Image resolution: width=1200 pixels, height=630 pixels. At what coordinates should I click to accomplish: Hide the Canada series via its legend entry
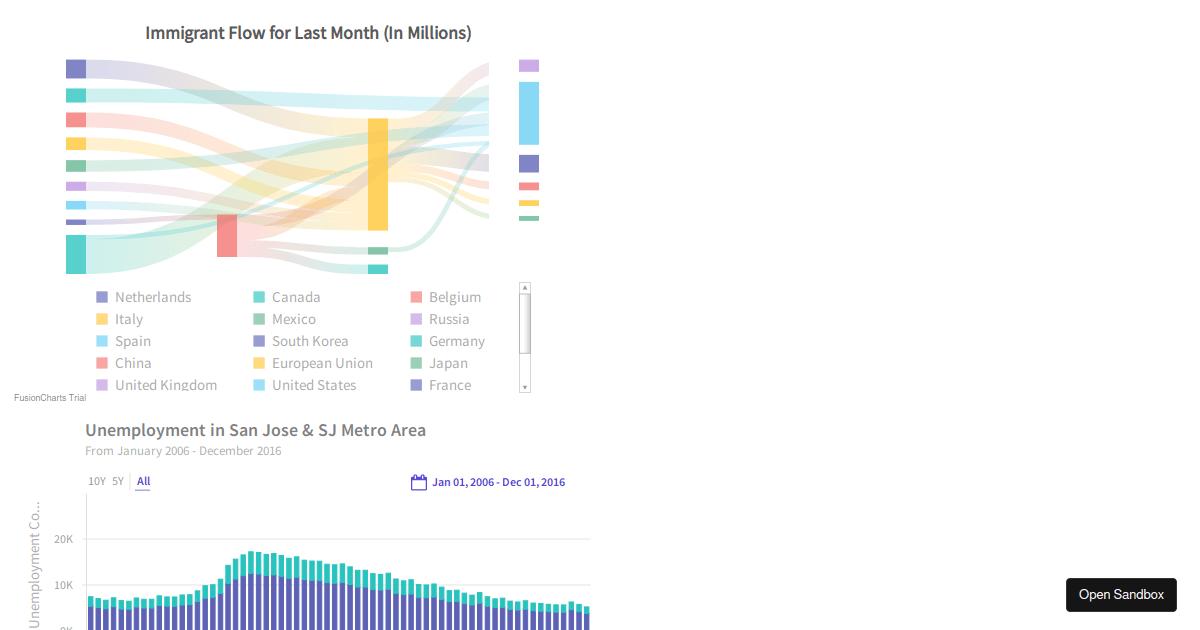click(x=295, y=297)
